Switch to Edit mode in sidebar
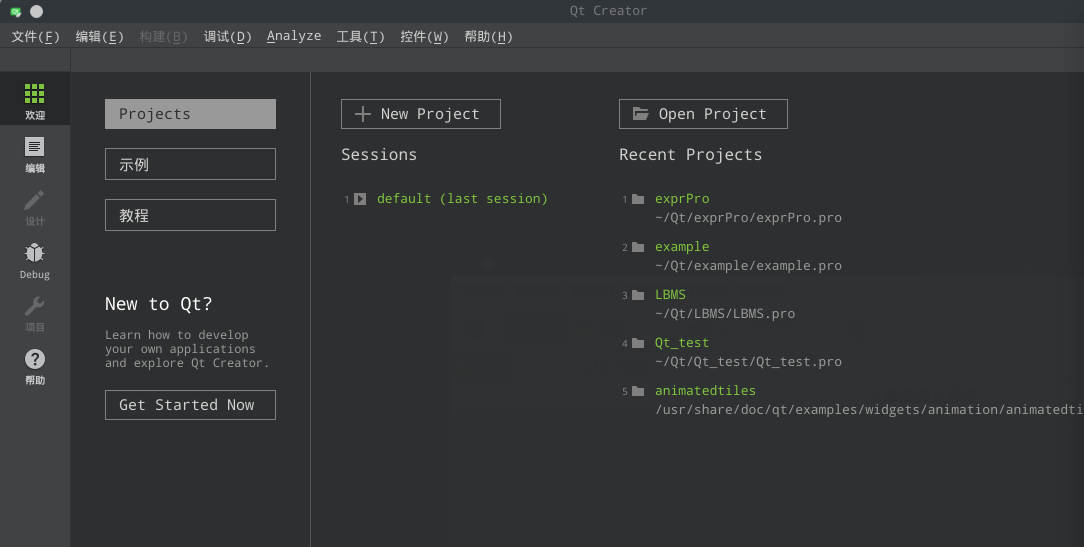This screenshot has height=547, width=1084. [34, 148]
